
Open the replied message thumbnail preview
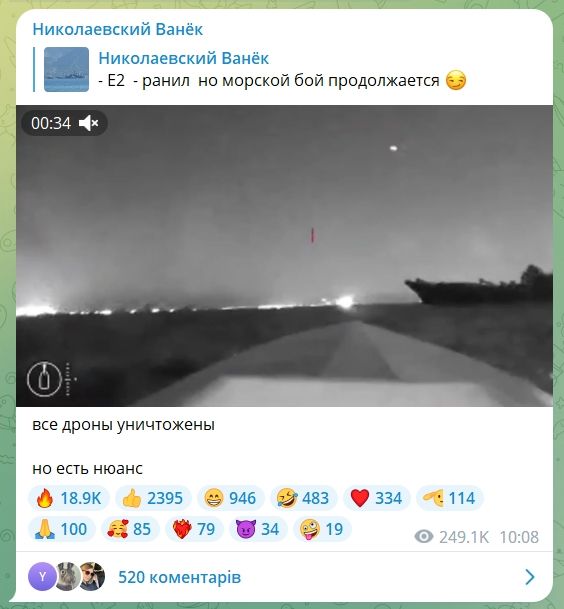(x=66, y=70)
